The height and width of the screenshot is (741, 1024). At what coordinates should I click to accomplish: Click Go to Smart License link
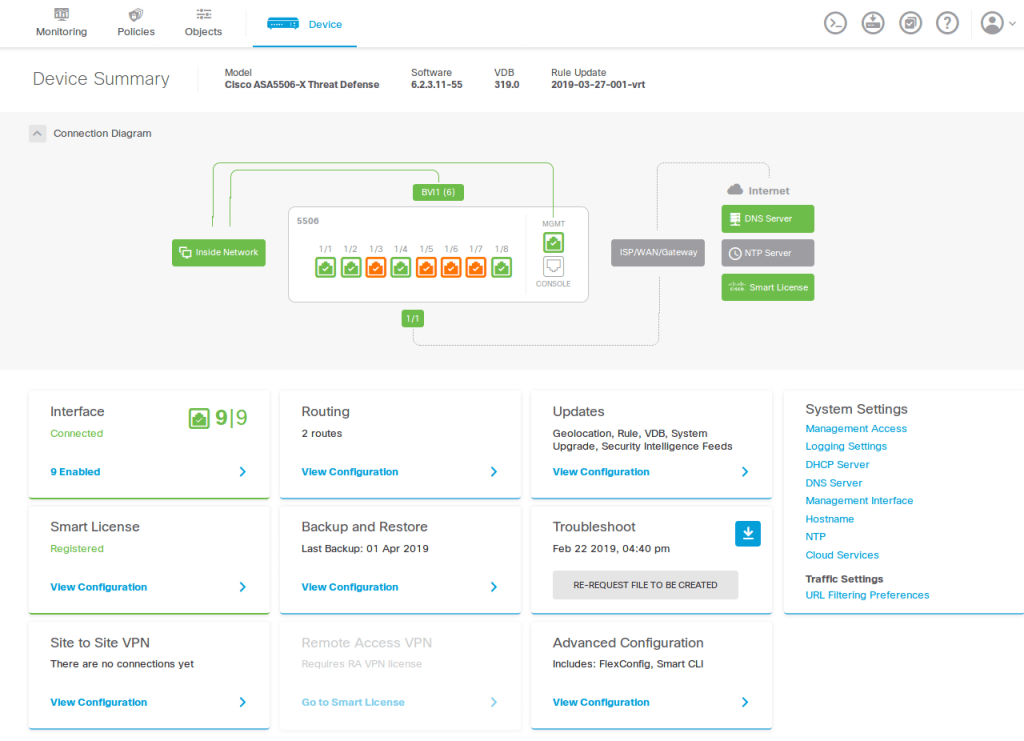tap(353, 702)
